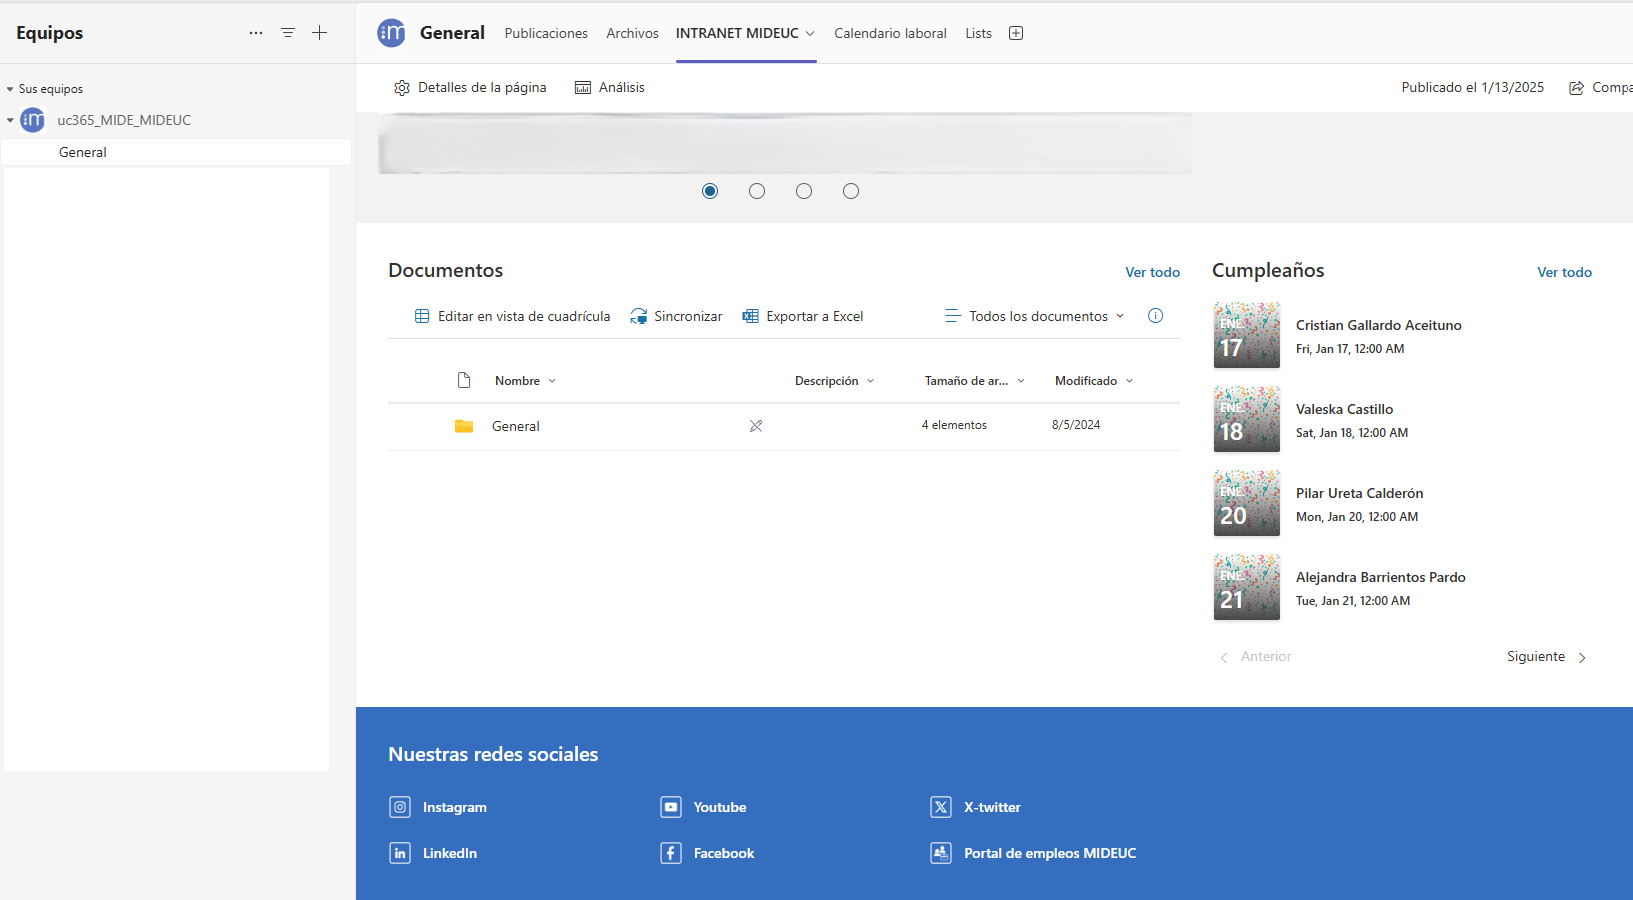Click Ver todo next to Cumpleaños
Viewport: 1633px width, 900px height.
click(1564, 272)
